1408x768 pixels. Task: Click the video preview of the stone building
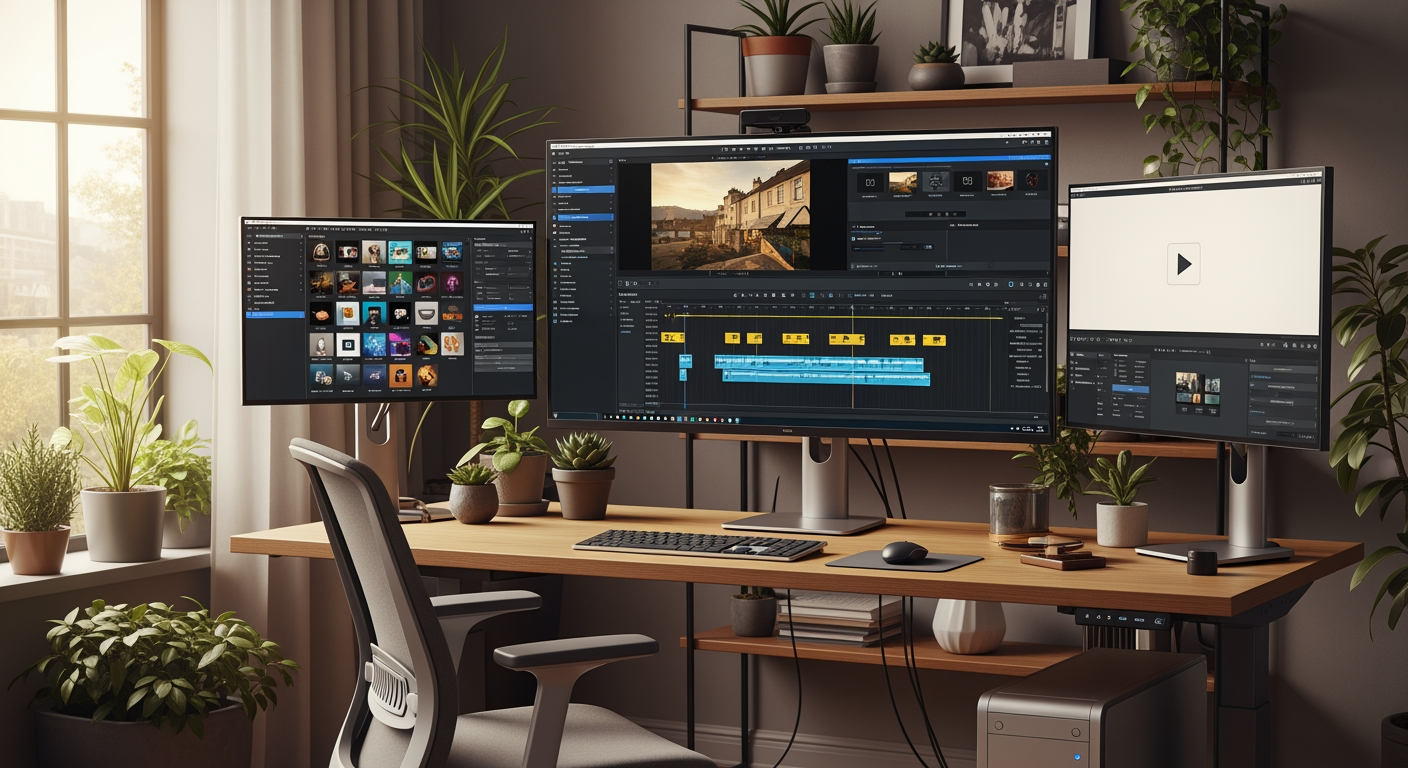point(730,215)
